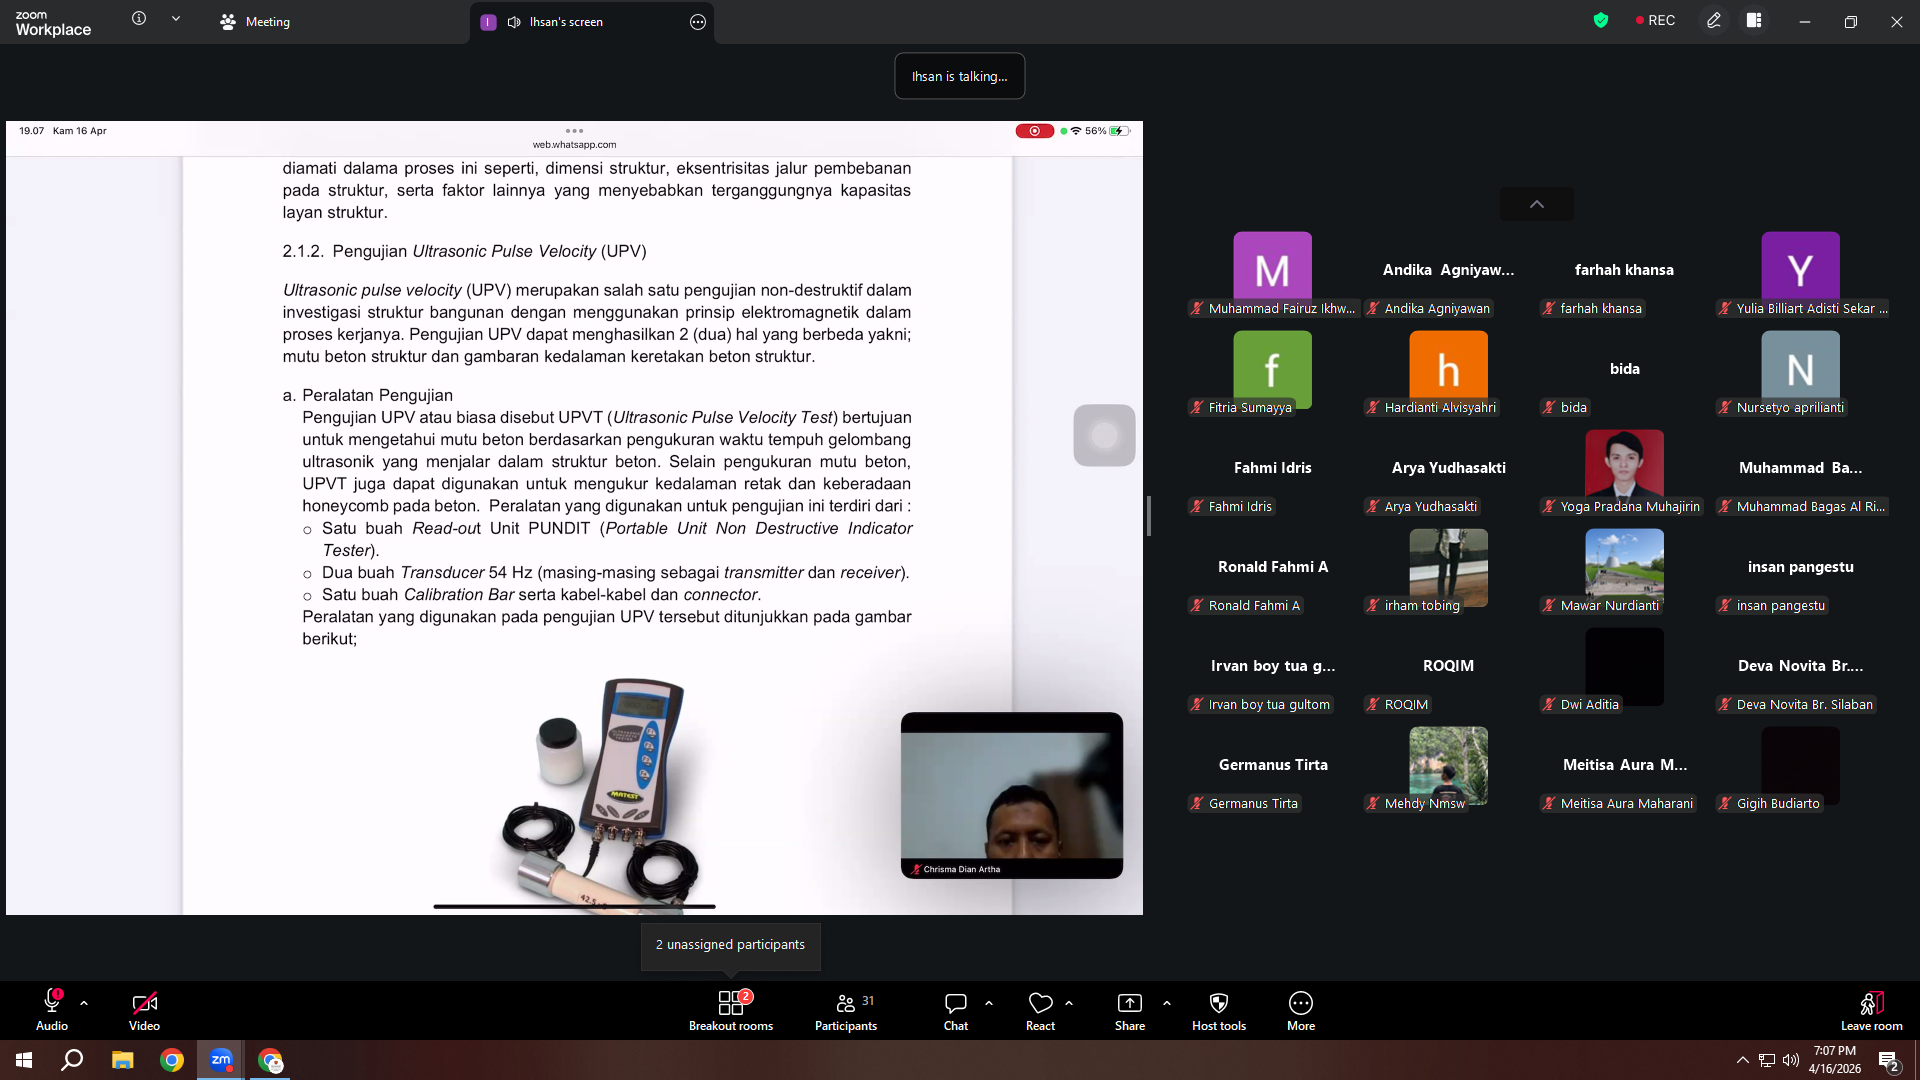The width and height of the screenshot is (1920, 1080).
Task: Open Windows Start menu
Action: [x=24, y=1060]
